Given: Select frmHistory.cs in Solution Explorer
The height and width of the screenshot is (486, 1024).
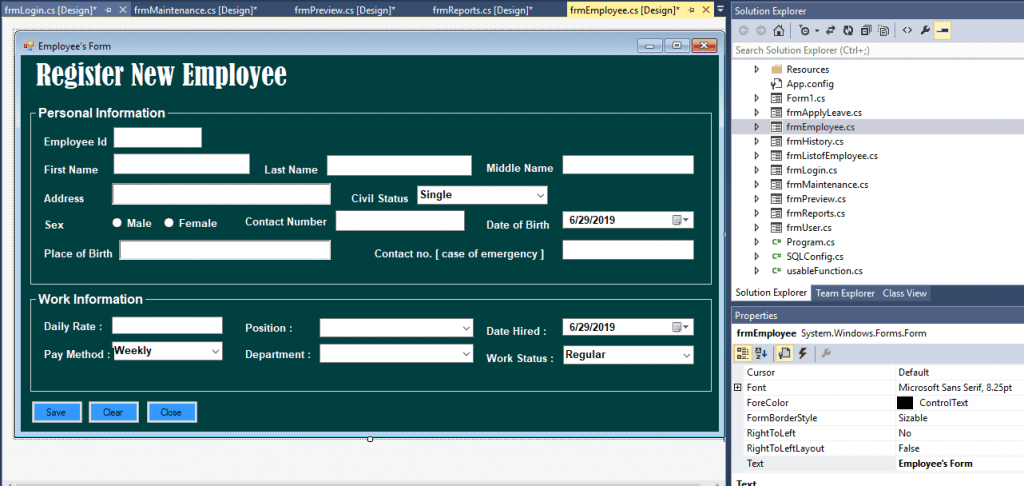Looking at the screenshot, I should coord(814,141).
